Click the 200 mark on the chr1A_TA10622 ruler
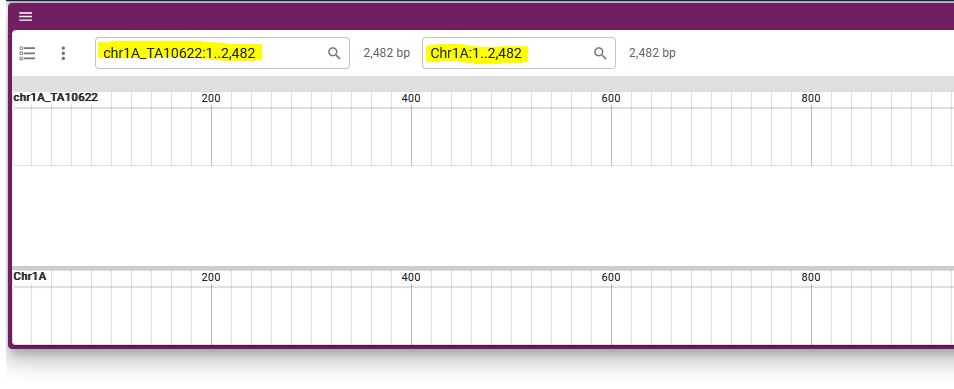The width and height of the screenshot is (954, 389). pyautogui.click(x=211, y=98)
